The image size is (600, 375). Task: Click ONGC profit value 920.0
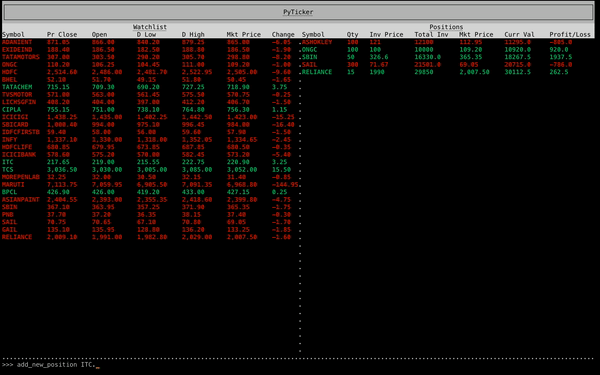(559, 50)
